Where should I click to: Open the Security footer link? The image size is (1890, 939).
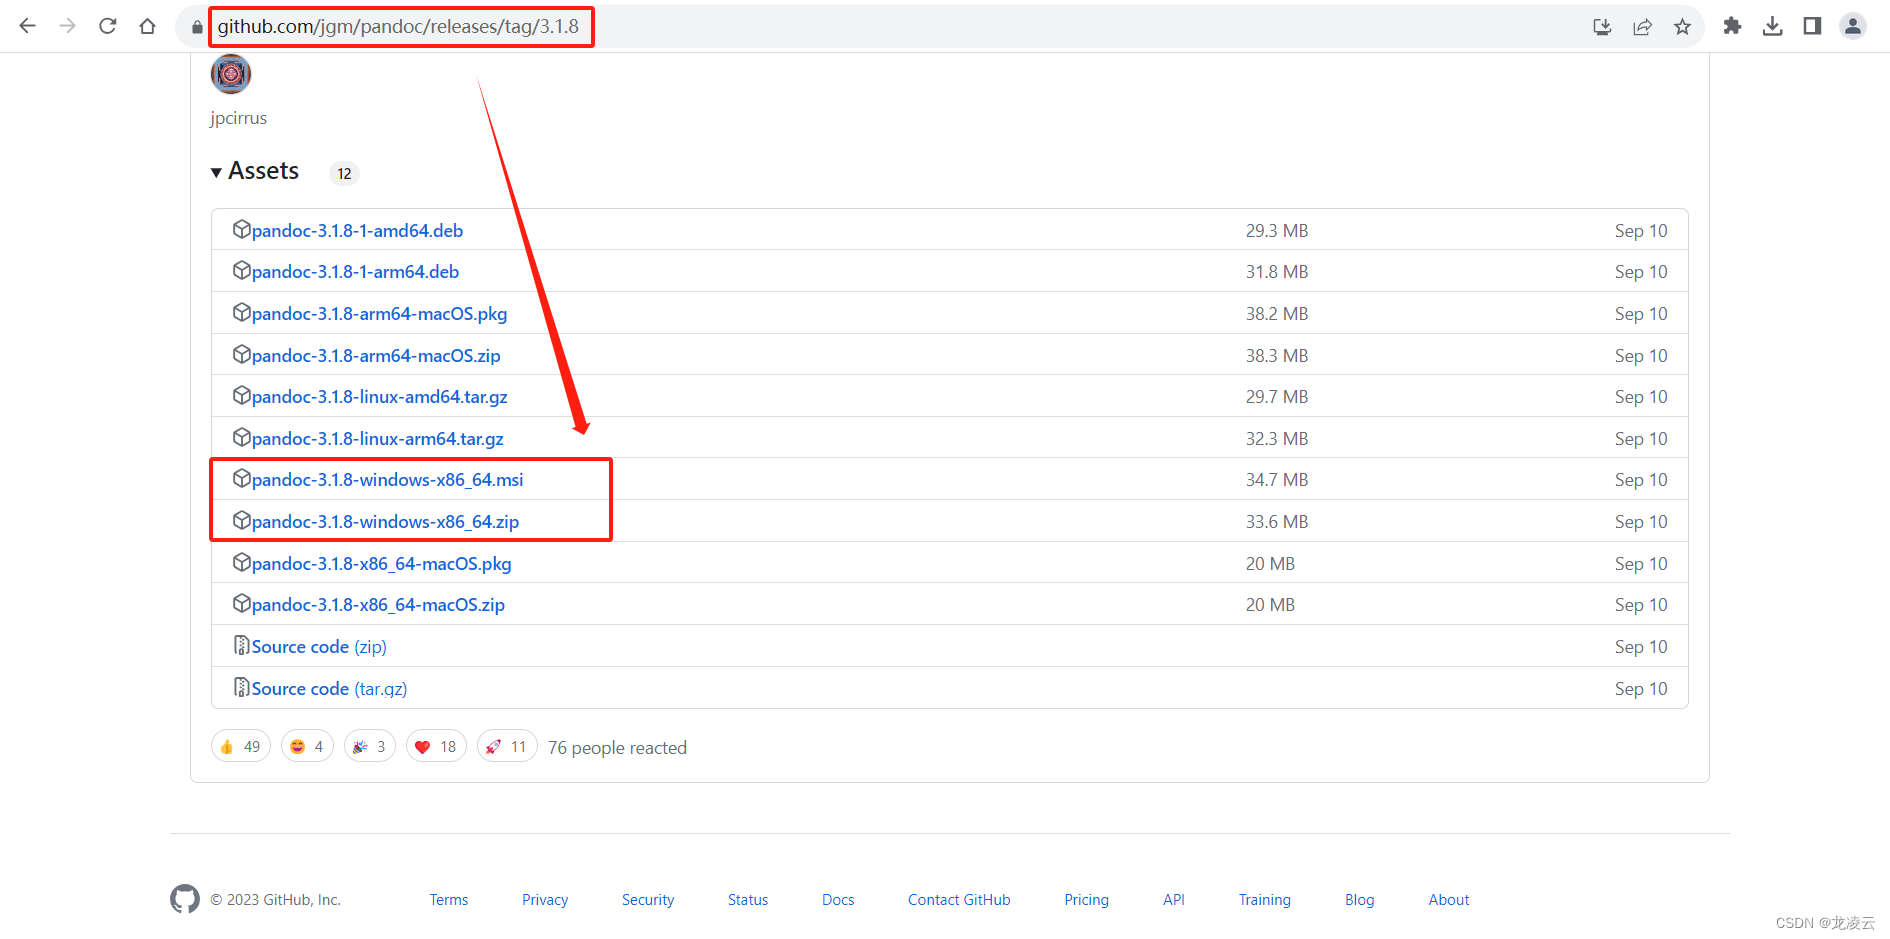point(648,900)
